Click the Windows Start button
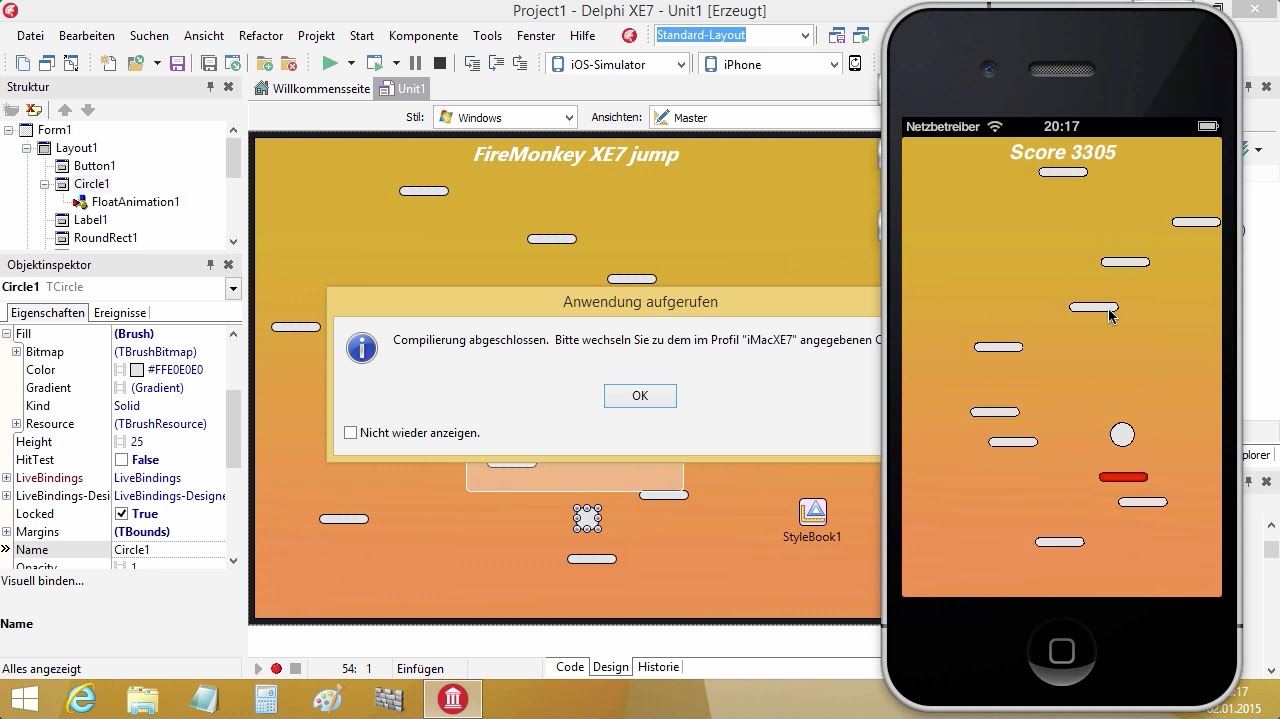This screenshot has width=1280, height=719. 24,698
